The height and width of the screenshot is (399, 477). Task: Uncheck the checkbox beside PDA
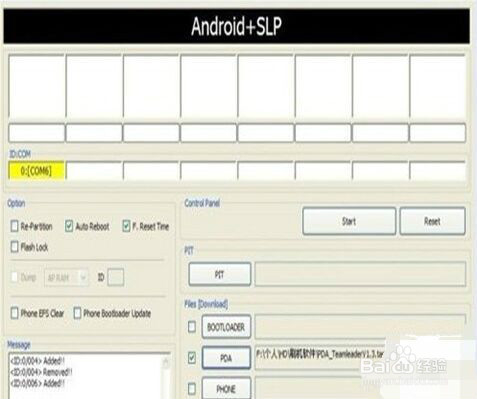192,358
